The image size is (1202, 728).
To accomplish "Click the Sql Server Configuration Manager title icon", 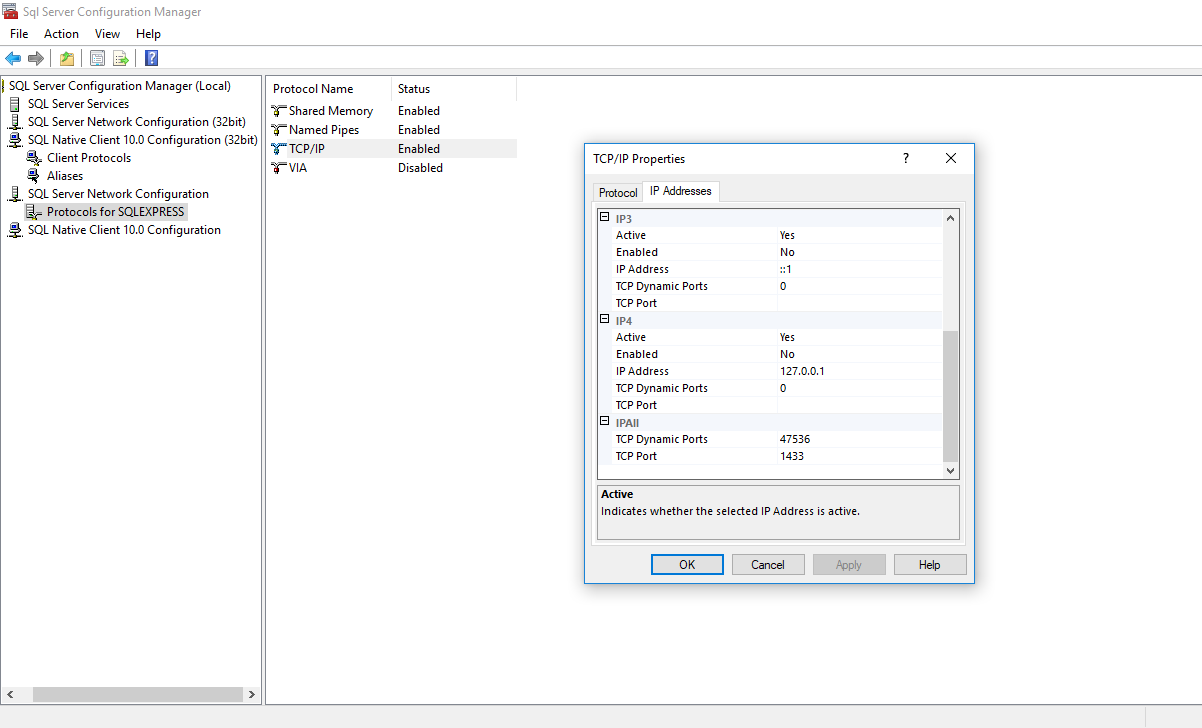I will tap(10, 12).
